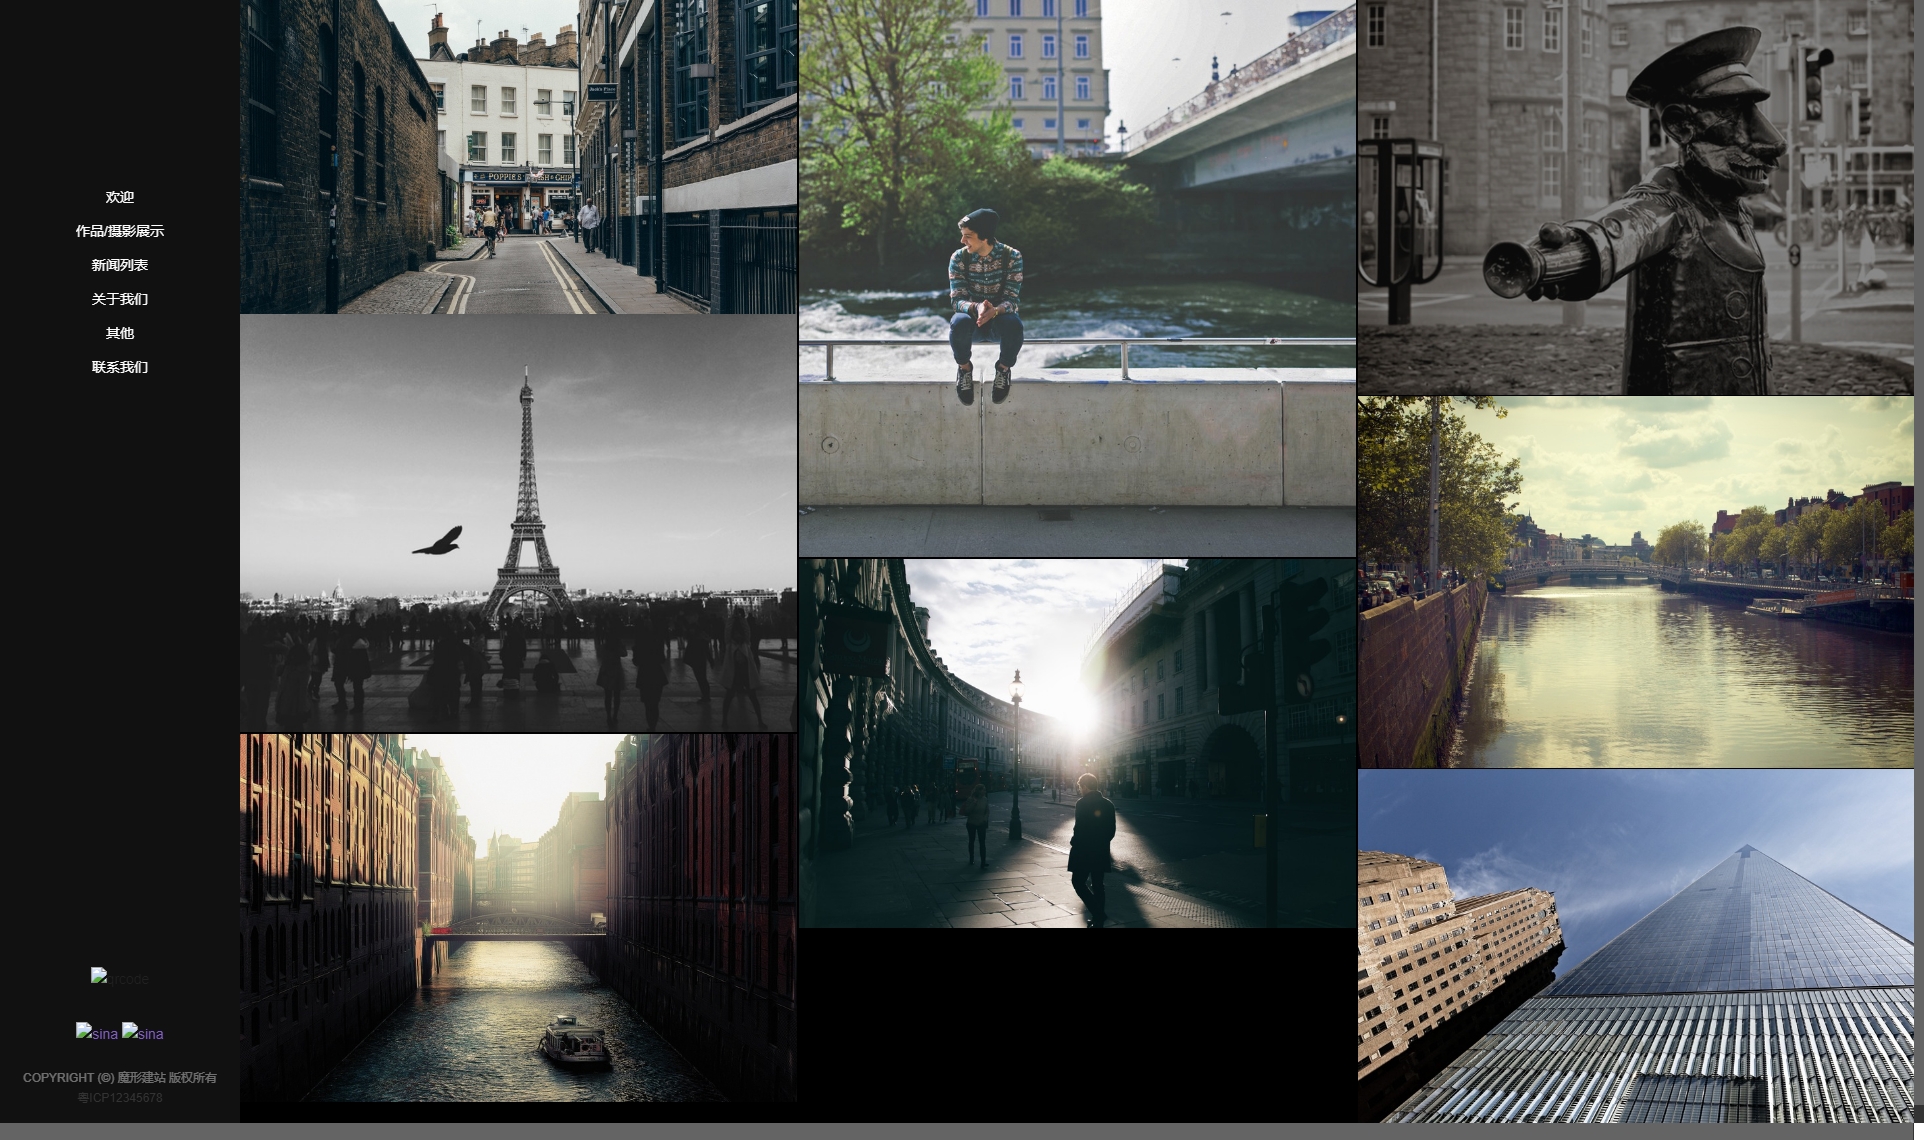This screenshot has width=1924, height=1140.
Task: View the canal with boat photo
Action: tap(518, 918)
